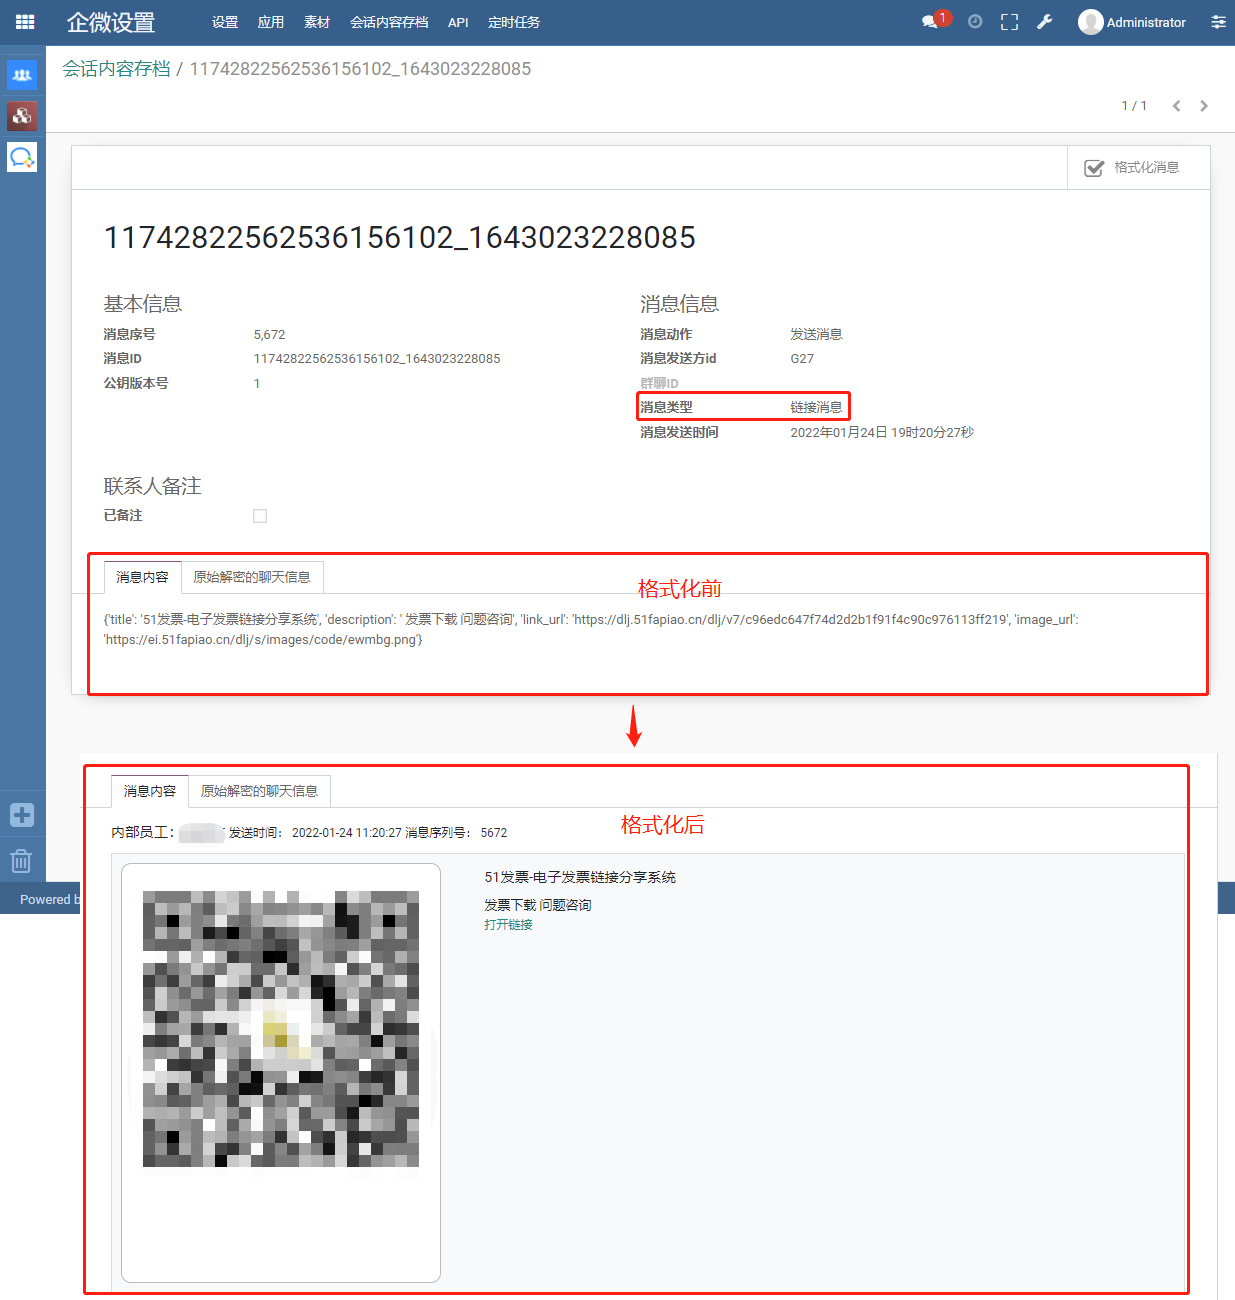Click message sequence value 5,672

[269, 335]
